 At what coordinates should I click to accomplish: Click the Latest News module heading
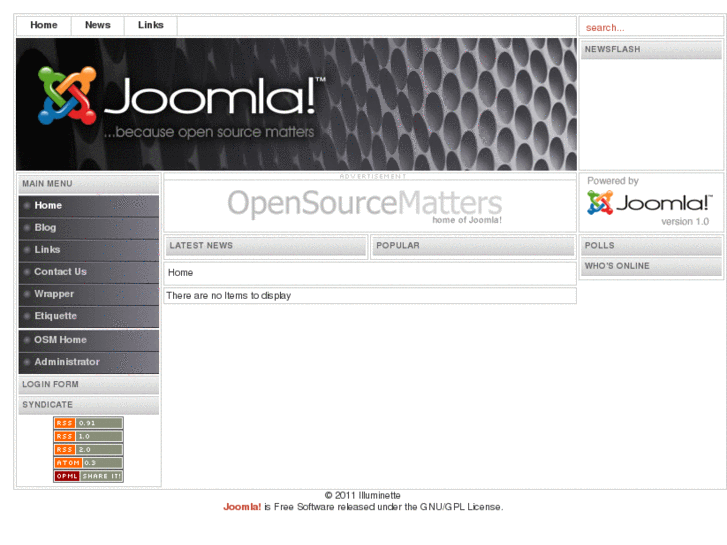(266, 246)
